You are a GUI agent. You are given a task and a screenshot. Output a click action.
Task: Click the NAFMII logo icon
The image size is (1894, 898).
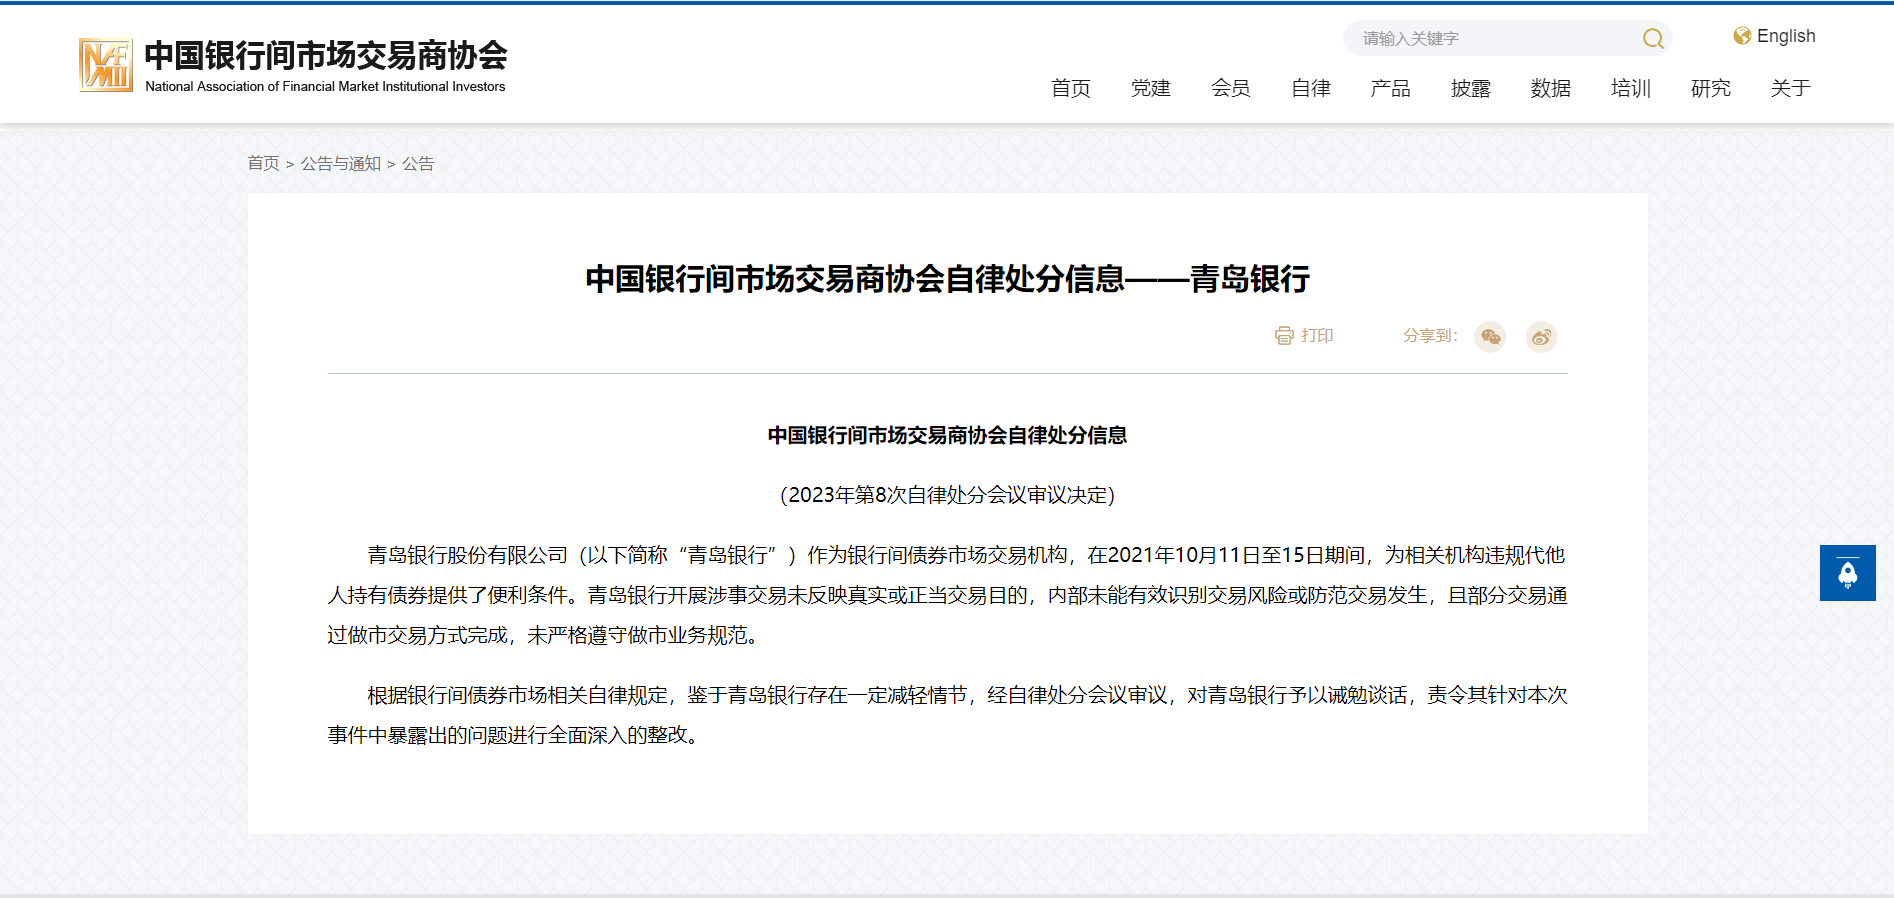tap(106, 65)
